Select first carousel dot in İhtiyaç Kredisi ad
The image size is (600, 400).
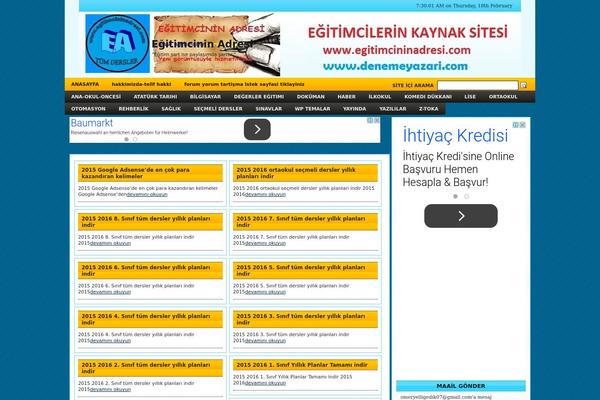[x=455, y=196]
